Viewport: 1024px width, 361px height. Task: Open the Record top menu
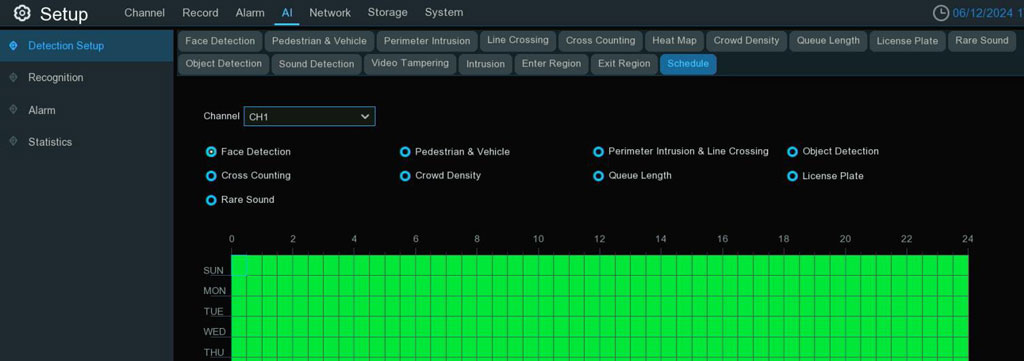click(x=200, y=12)
